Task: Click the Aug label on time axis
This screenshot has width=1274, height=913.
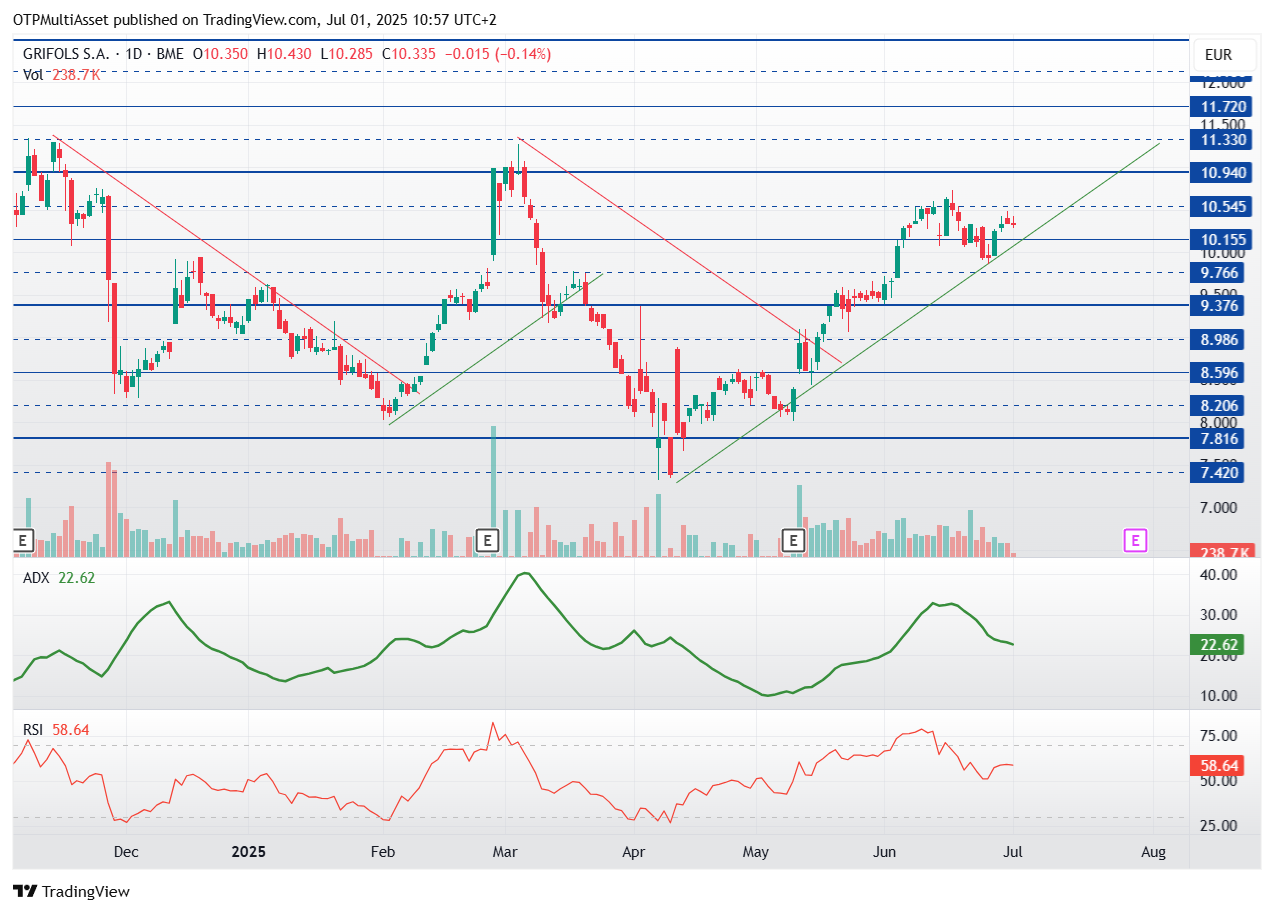Action: tap(1153, 852)
